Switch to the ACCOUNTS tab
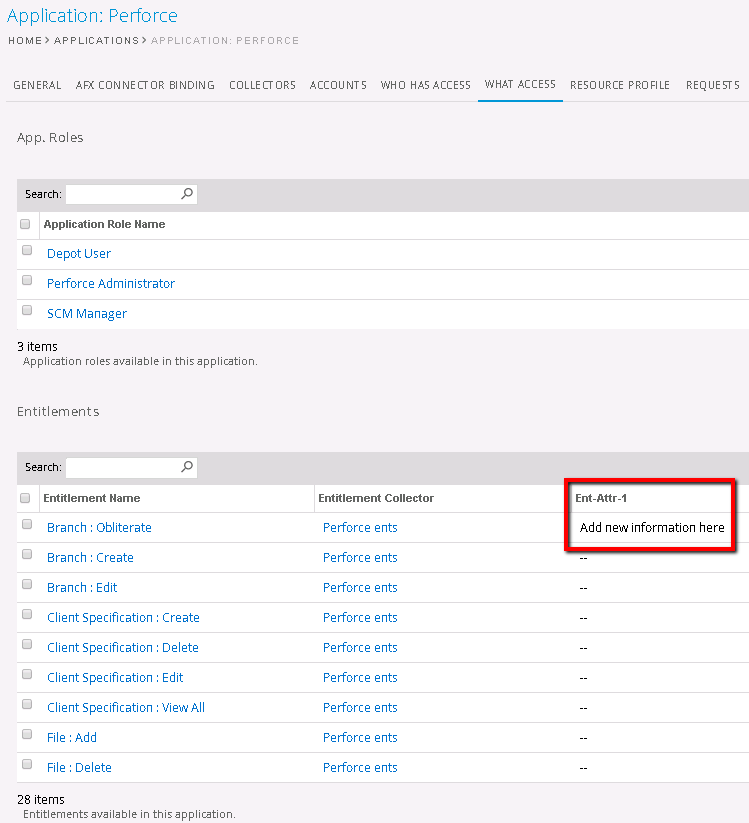This screenshot has height=823, width=749. [x=338, y=85]
